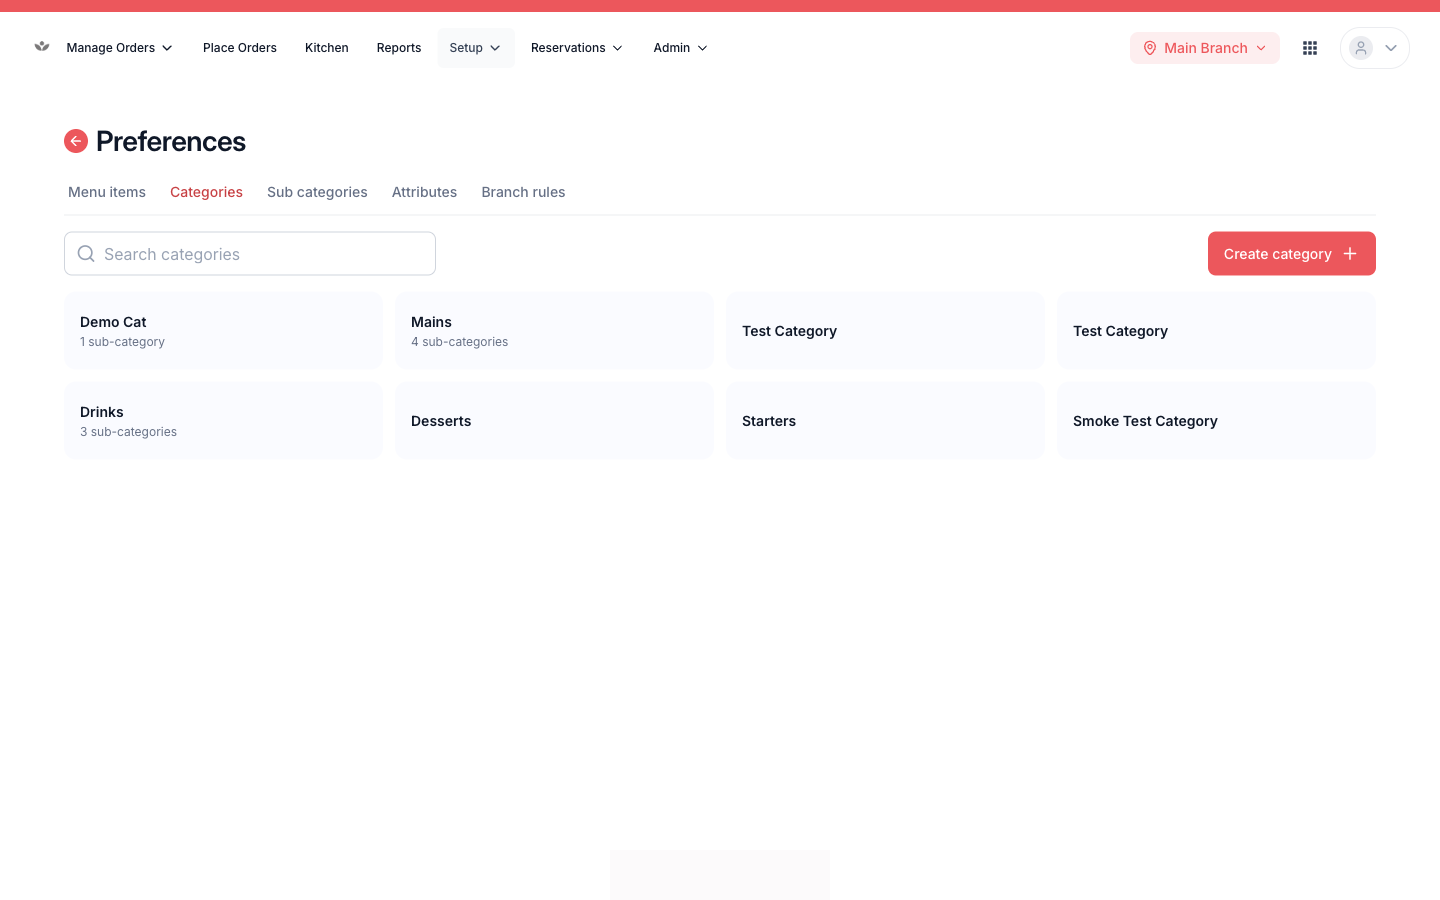The height and width of the screenshot is (900, 1440).
Task: Open the apps grid icon
Action: (1310, 48)
